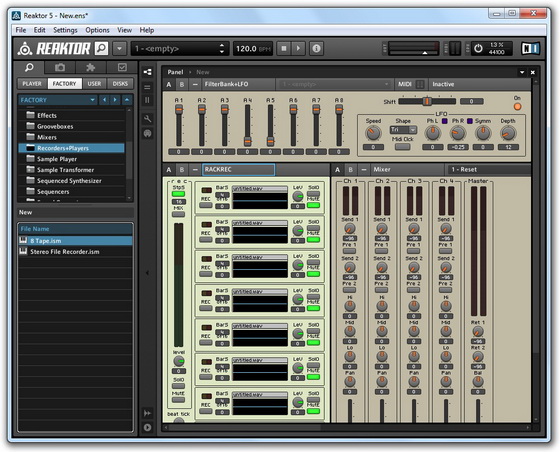The width and height of the screenshot is (560, 452).
Task: Open the View menu
Action: click(124, 30)
